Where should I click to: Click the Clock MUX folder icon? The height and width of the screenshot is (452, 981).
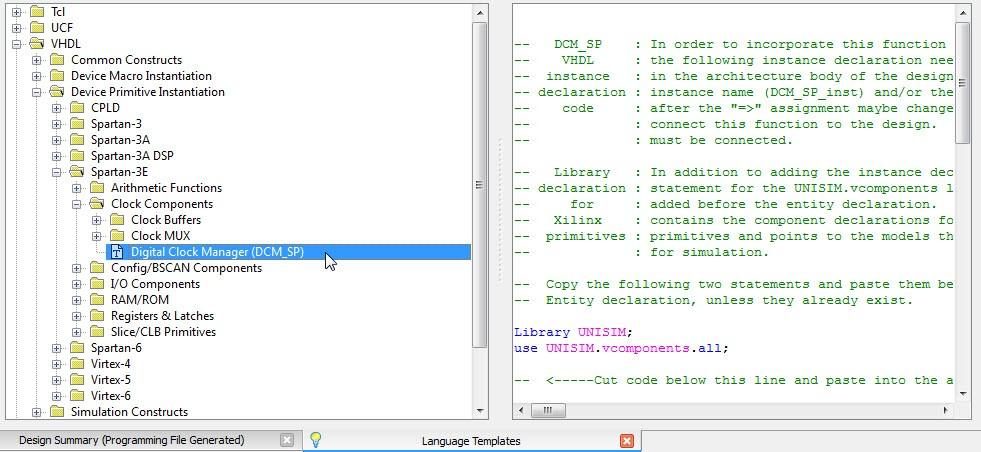[x=117, y=235]
